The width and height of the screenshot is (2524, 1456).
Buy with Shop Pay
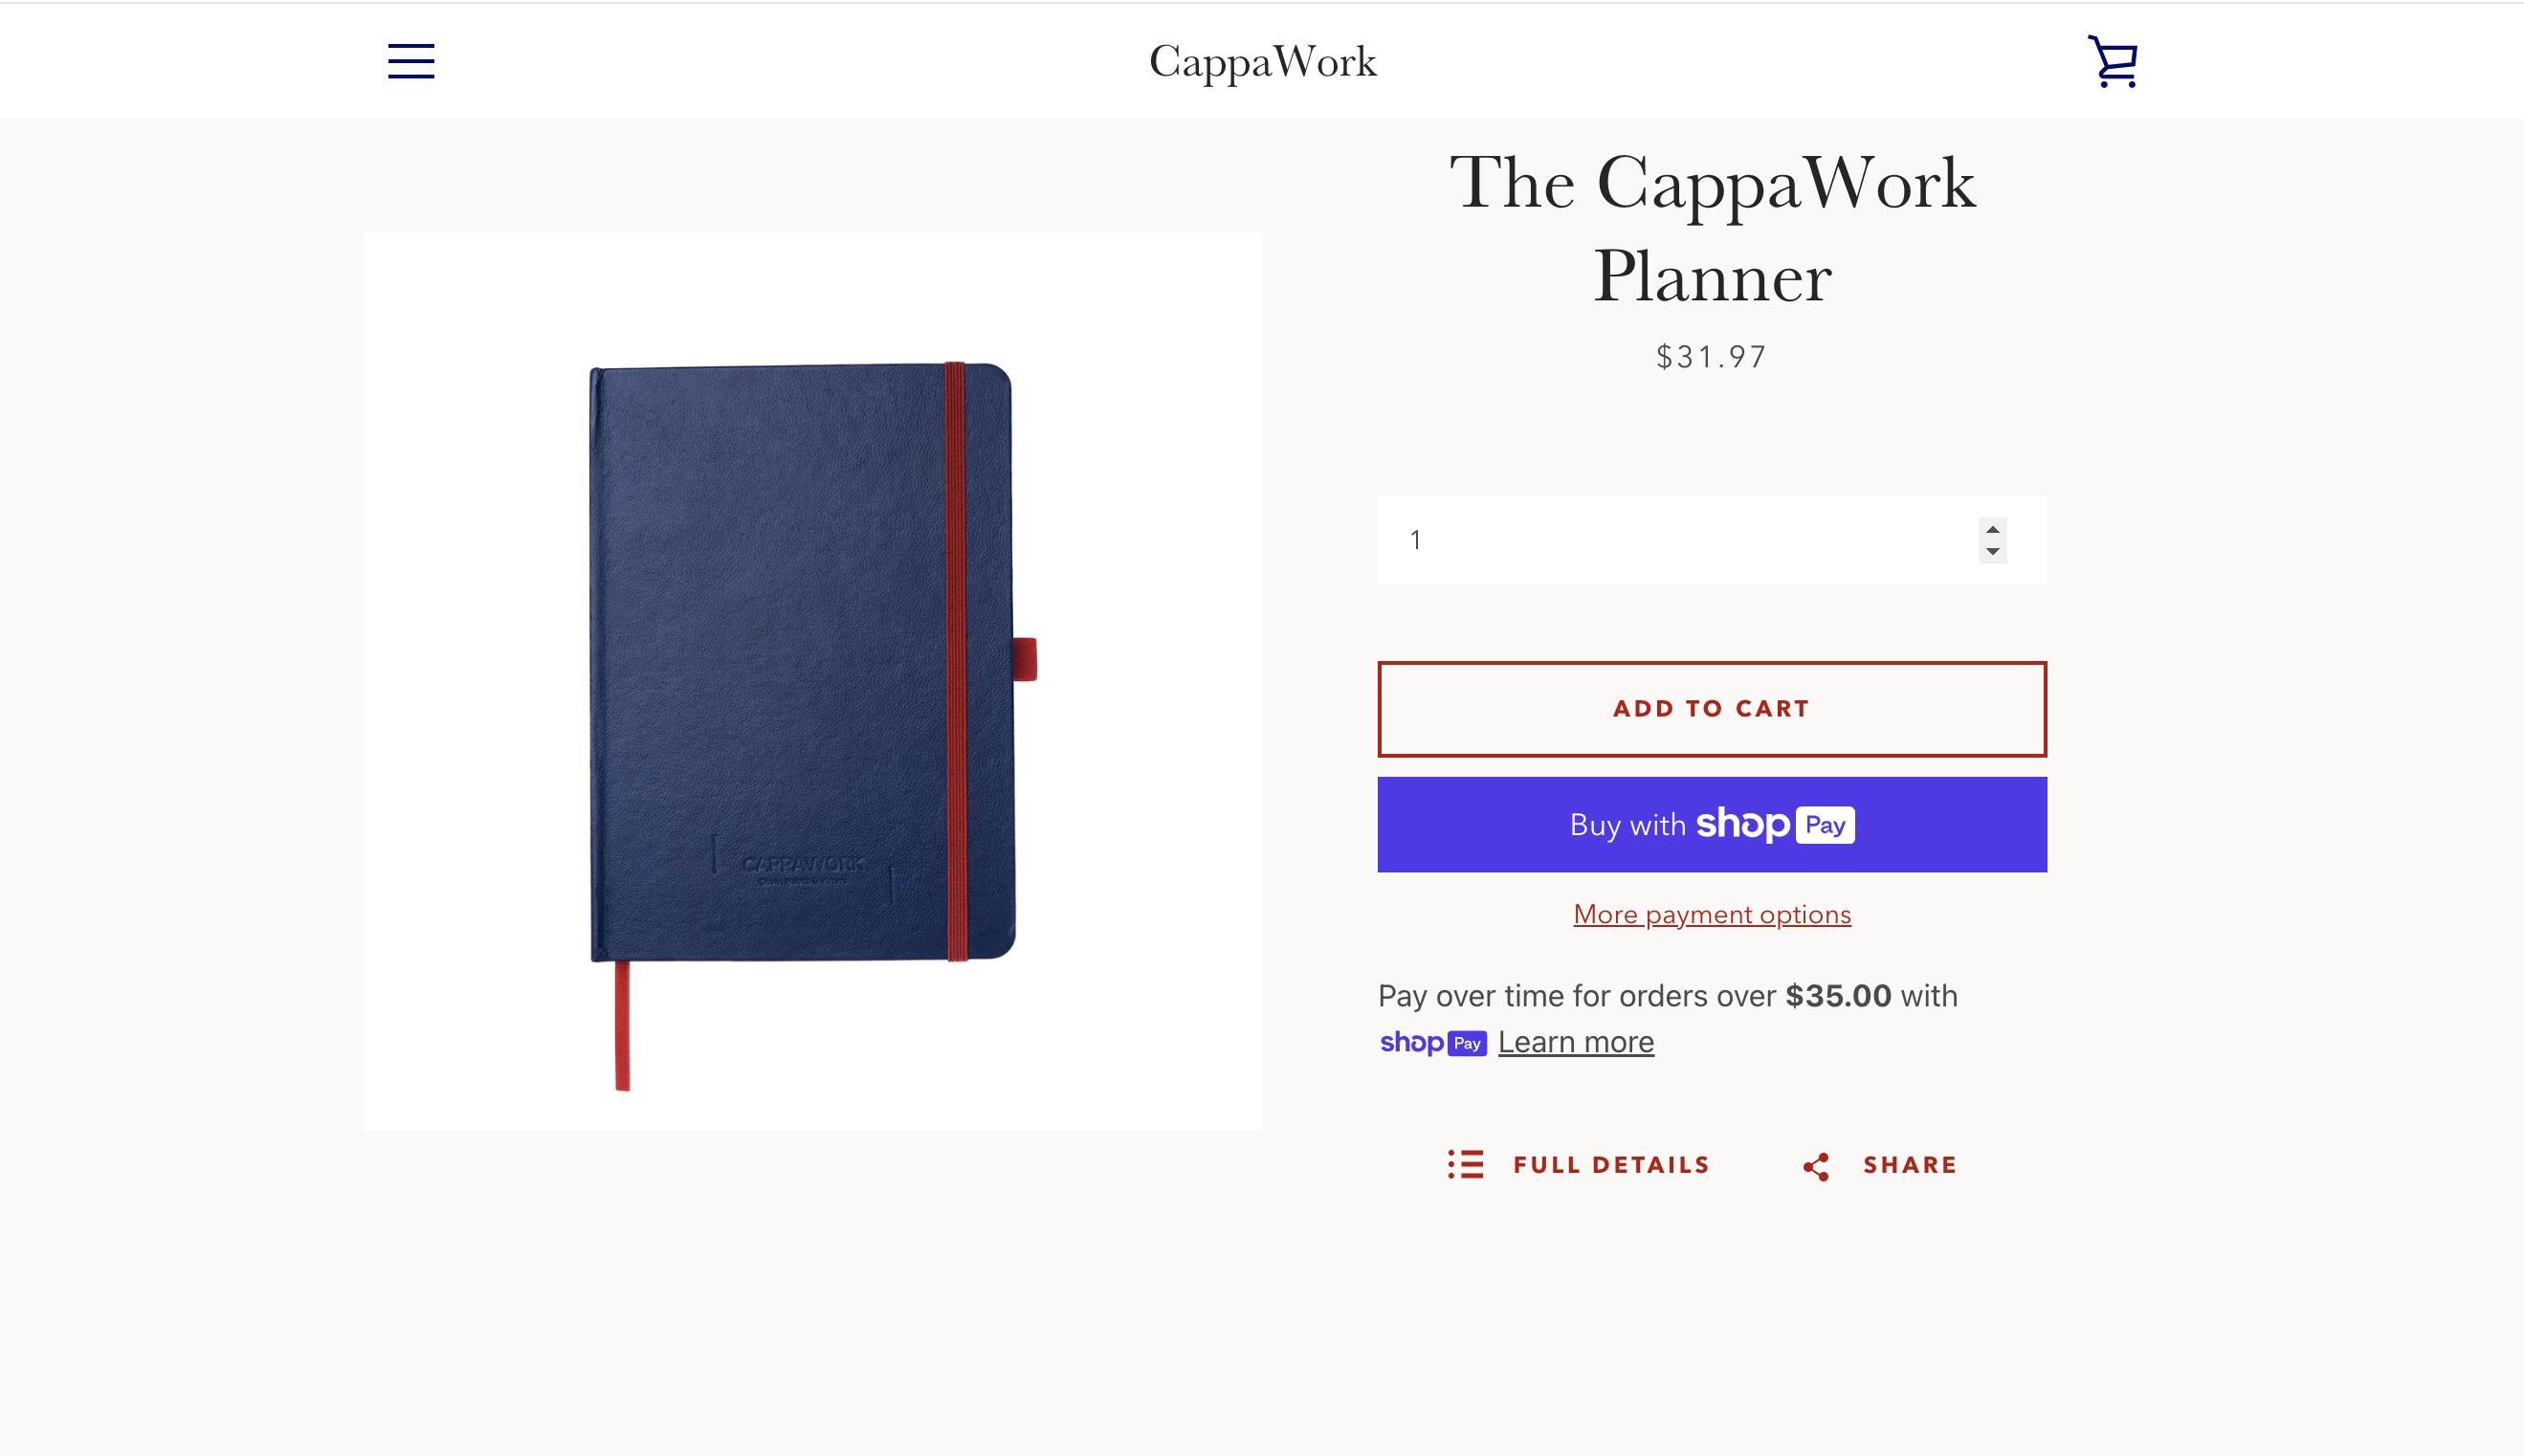(x=1711, y=824)
